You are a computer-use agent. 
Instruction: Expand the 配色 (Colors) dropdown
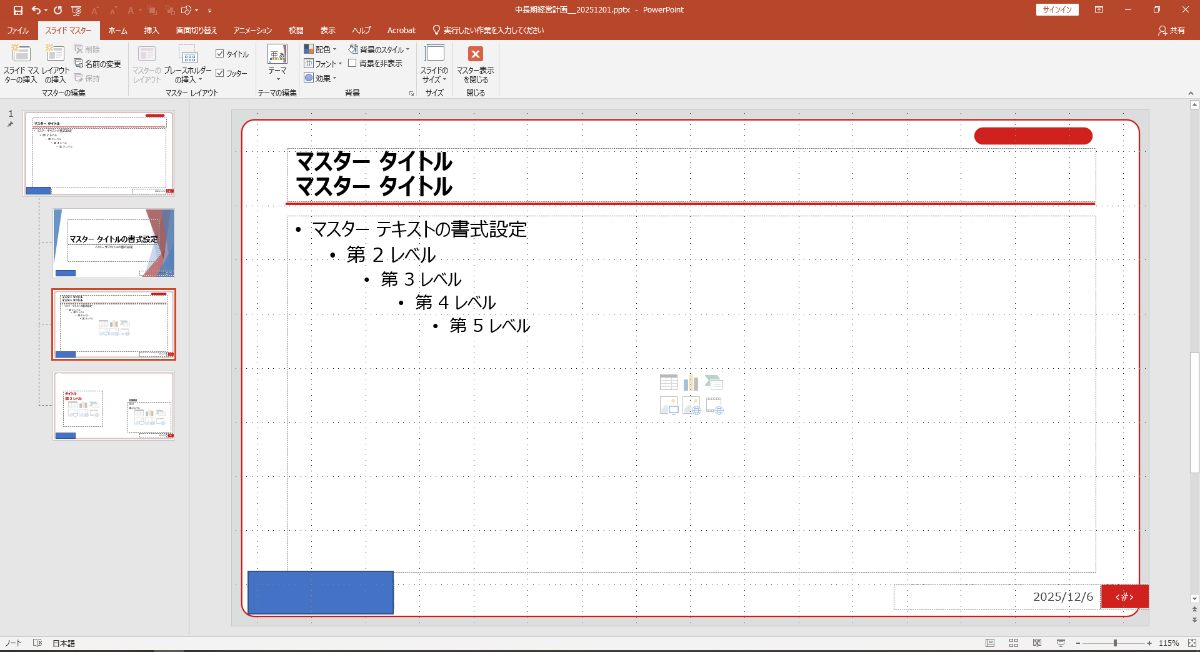320,49
